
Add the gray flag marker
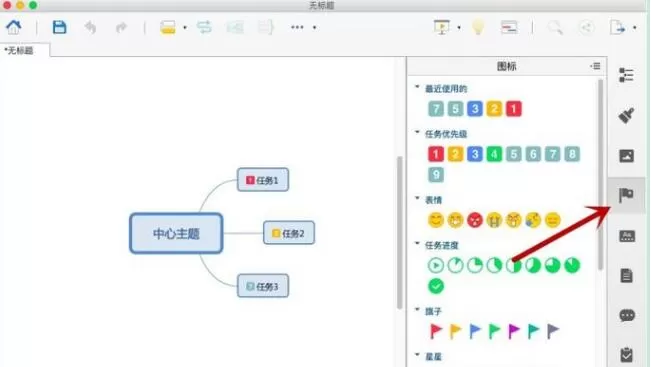[553, 331]
